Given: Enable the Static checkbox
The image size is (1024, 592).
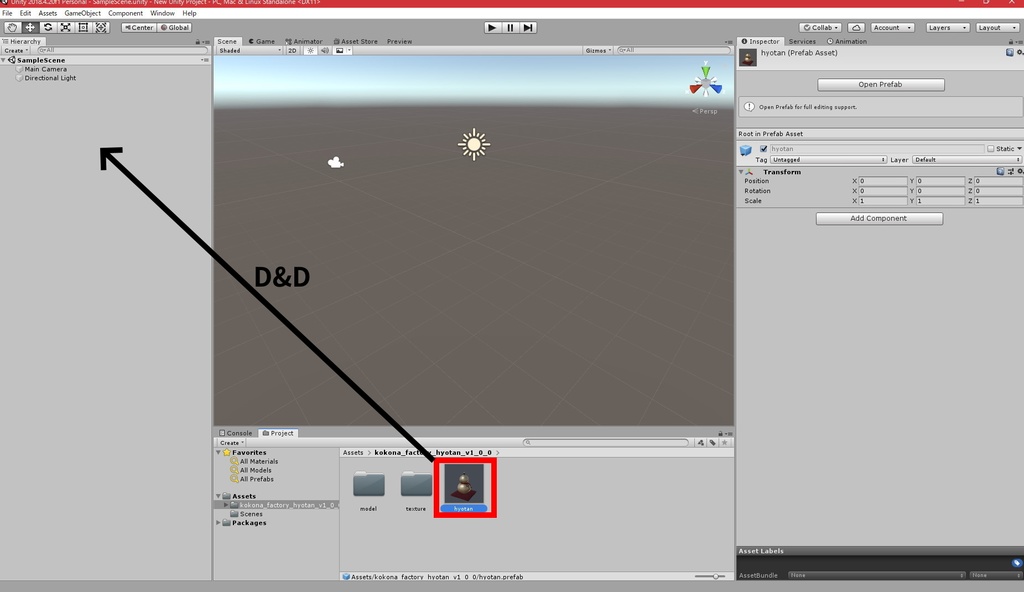Looking at the screenshot, I should (x=991, y=148).
